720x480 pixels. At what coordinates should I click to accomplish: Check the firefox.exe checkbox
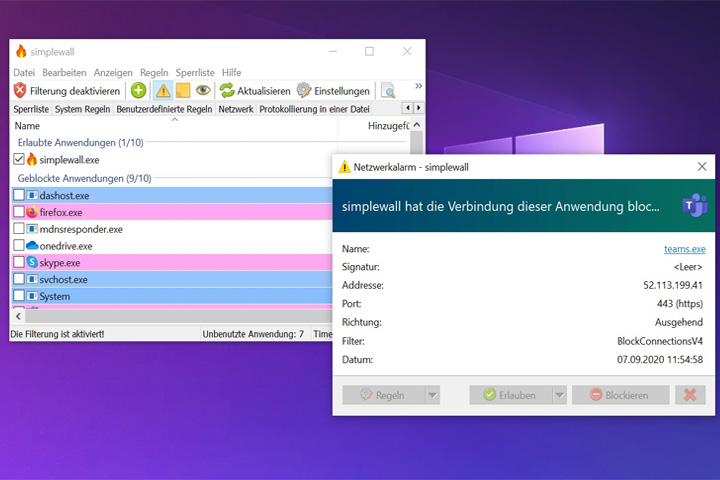click(x=19, y=212)
